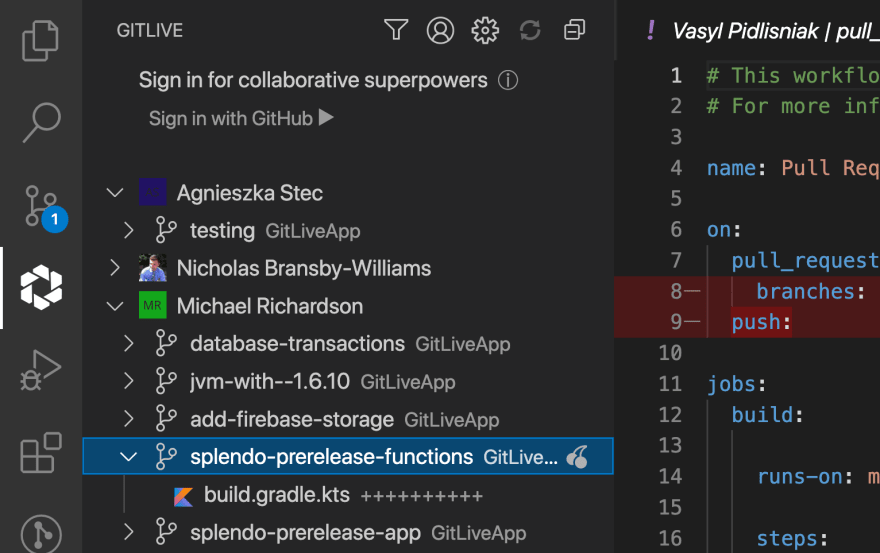The width and height of the screenshot is (880, 553).
Task: Collapse the splendo-prerelease-functions branch chevron
Action: click(129, 456)
